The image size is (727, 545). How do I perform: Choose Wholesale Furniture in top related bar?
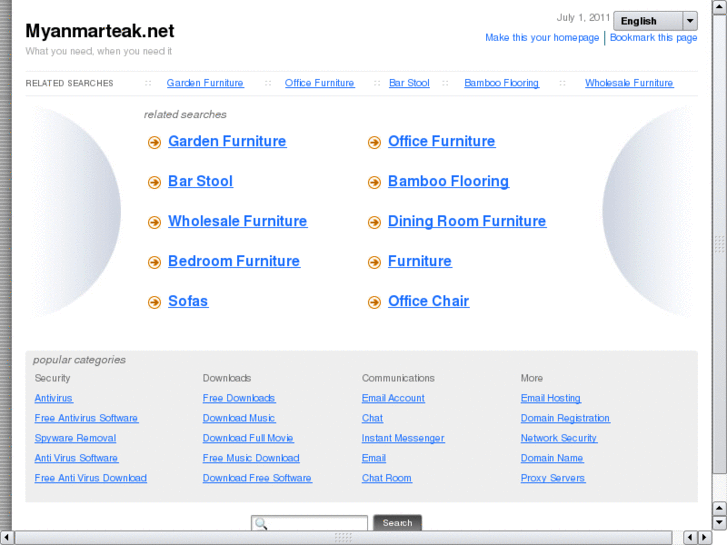(629, 83)
